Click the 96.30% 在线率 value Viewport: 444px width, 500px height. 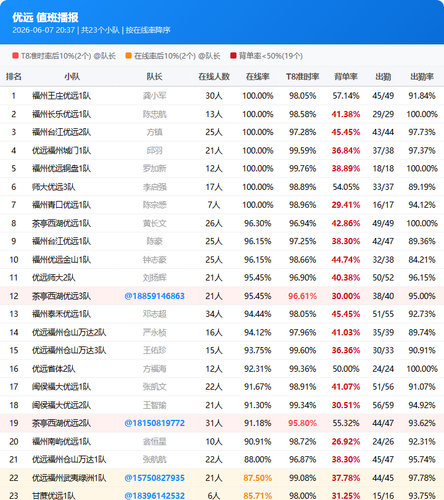coord(258,223)
